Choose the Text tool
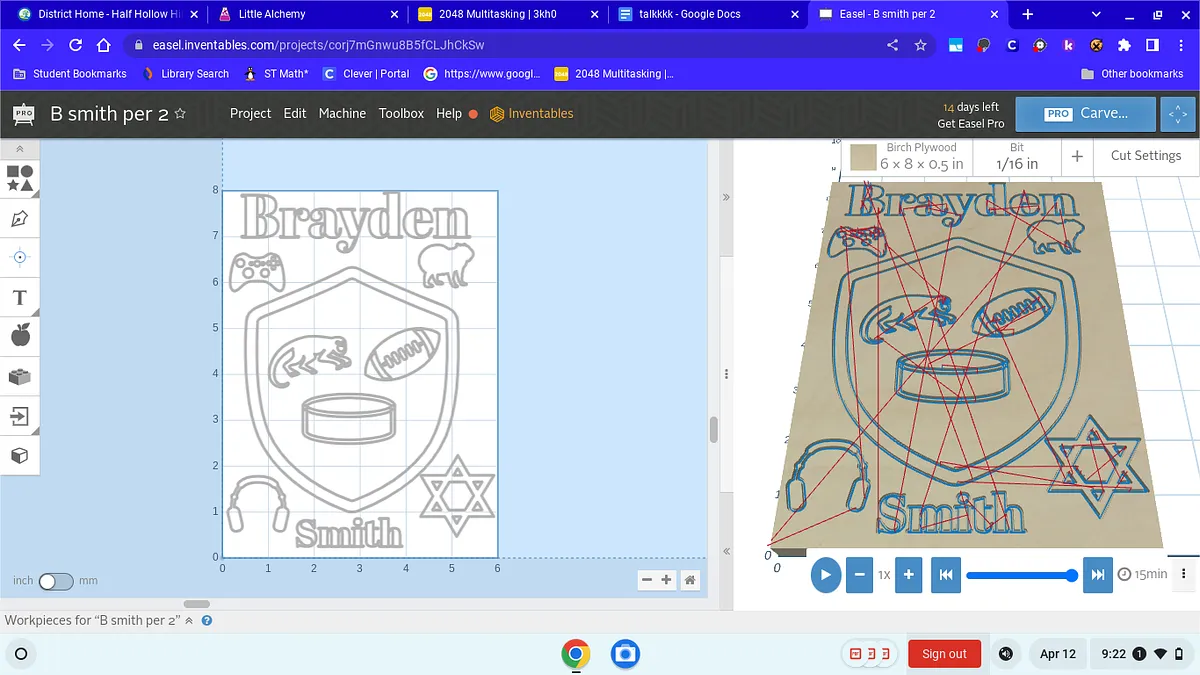The height and width of the screenshot is (675, 1200). [20, 298]
